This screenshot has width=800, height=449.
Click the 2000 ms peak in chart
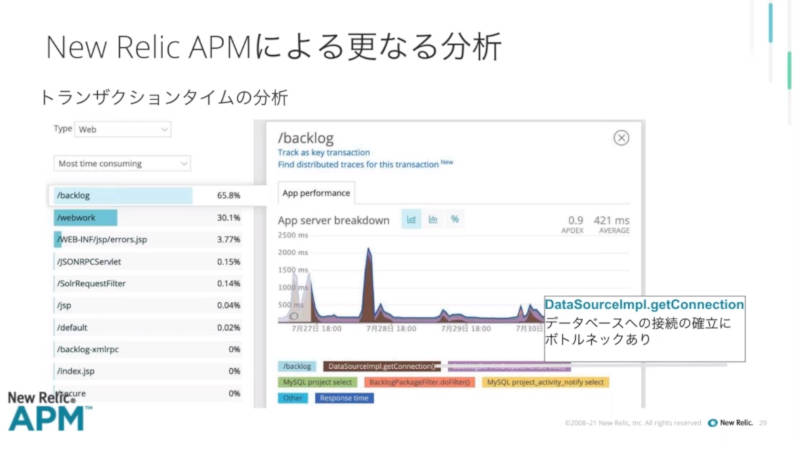click(368, 251)
